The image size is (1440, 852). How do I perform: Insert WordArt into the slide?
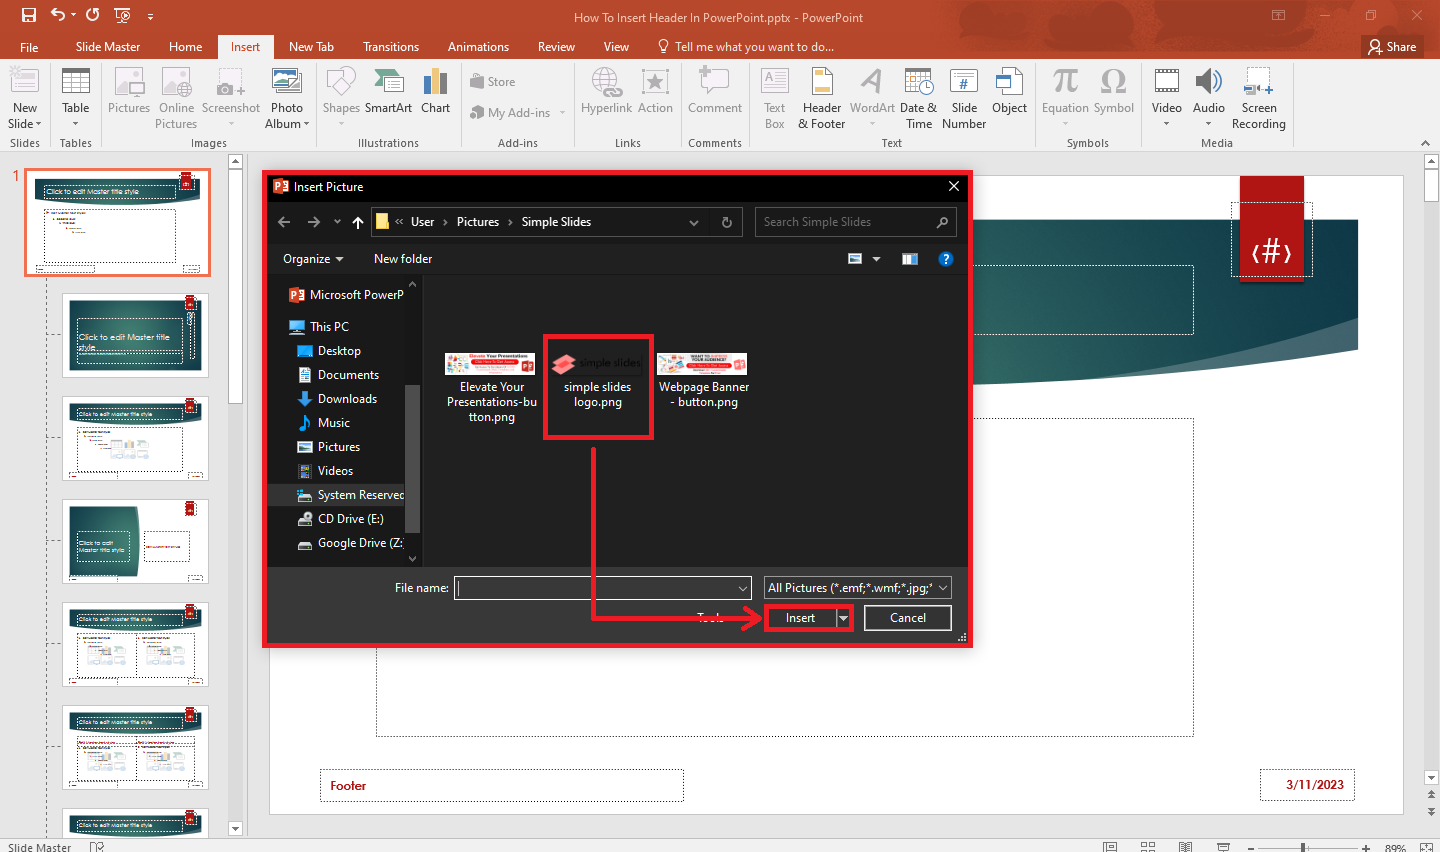tap(871, 97)
